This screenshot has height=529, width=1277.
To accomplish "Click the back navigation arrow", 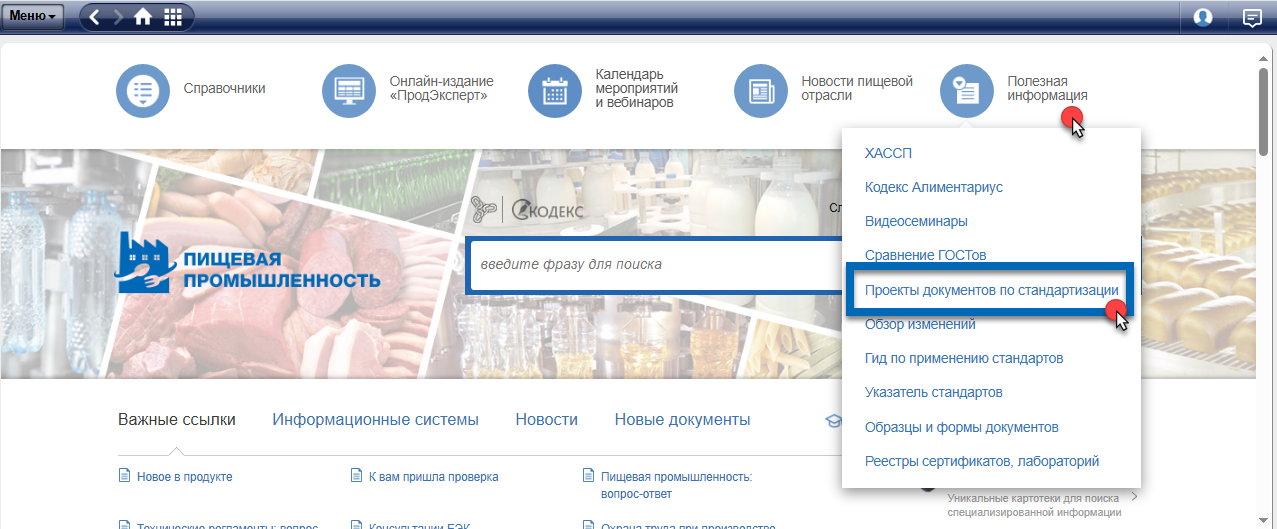I will pos(94,17).
